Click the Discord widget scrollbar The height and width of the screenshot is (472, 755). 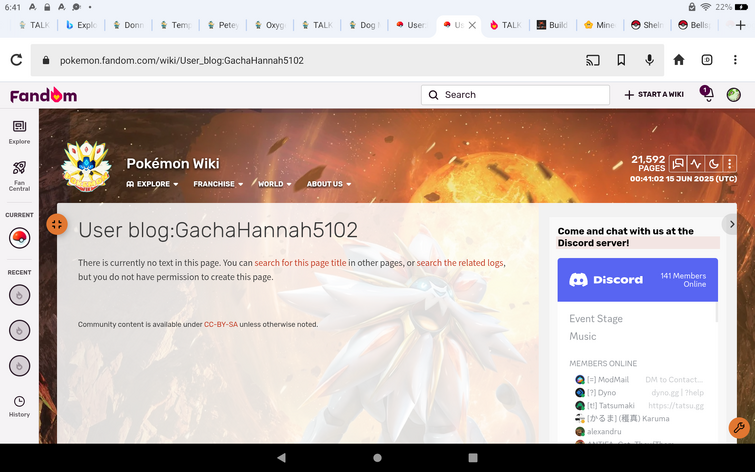(717, 313)
